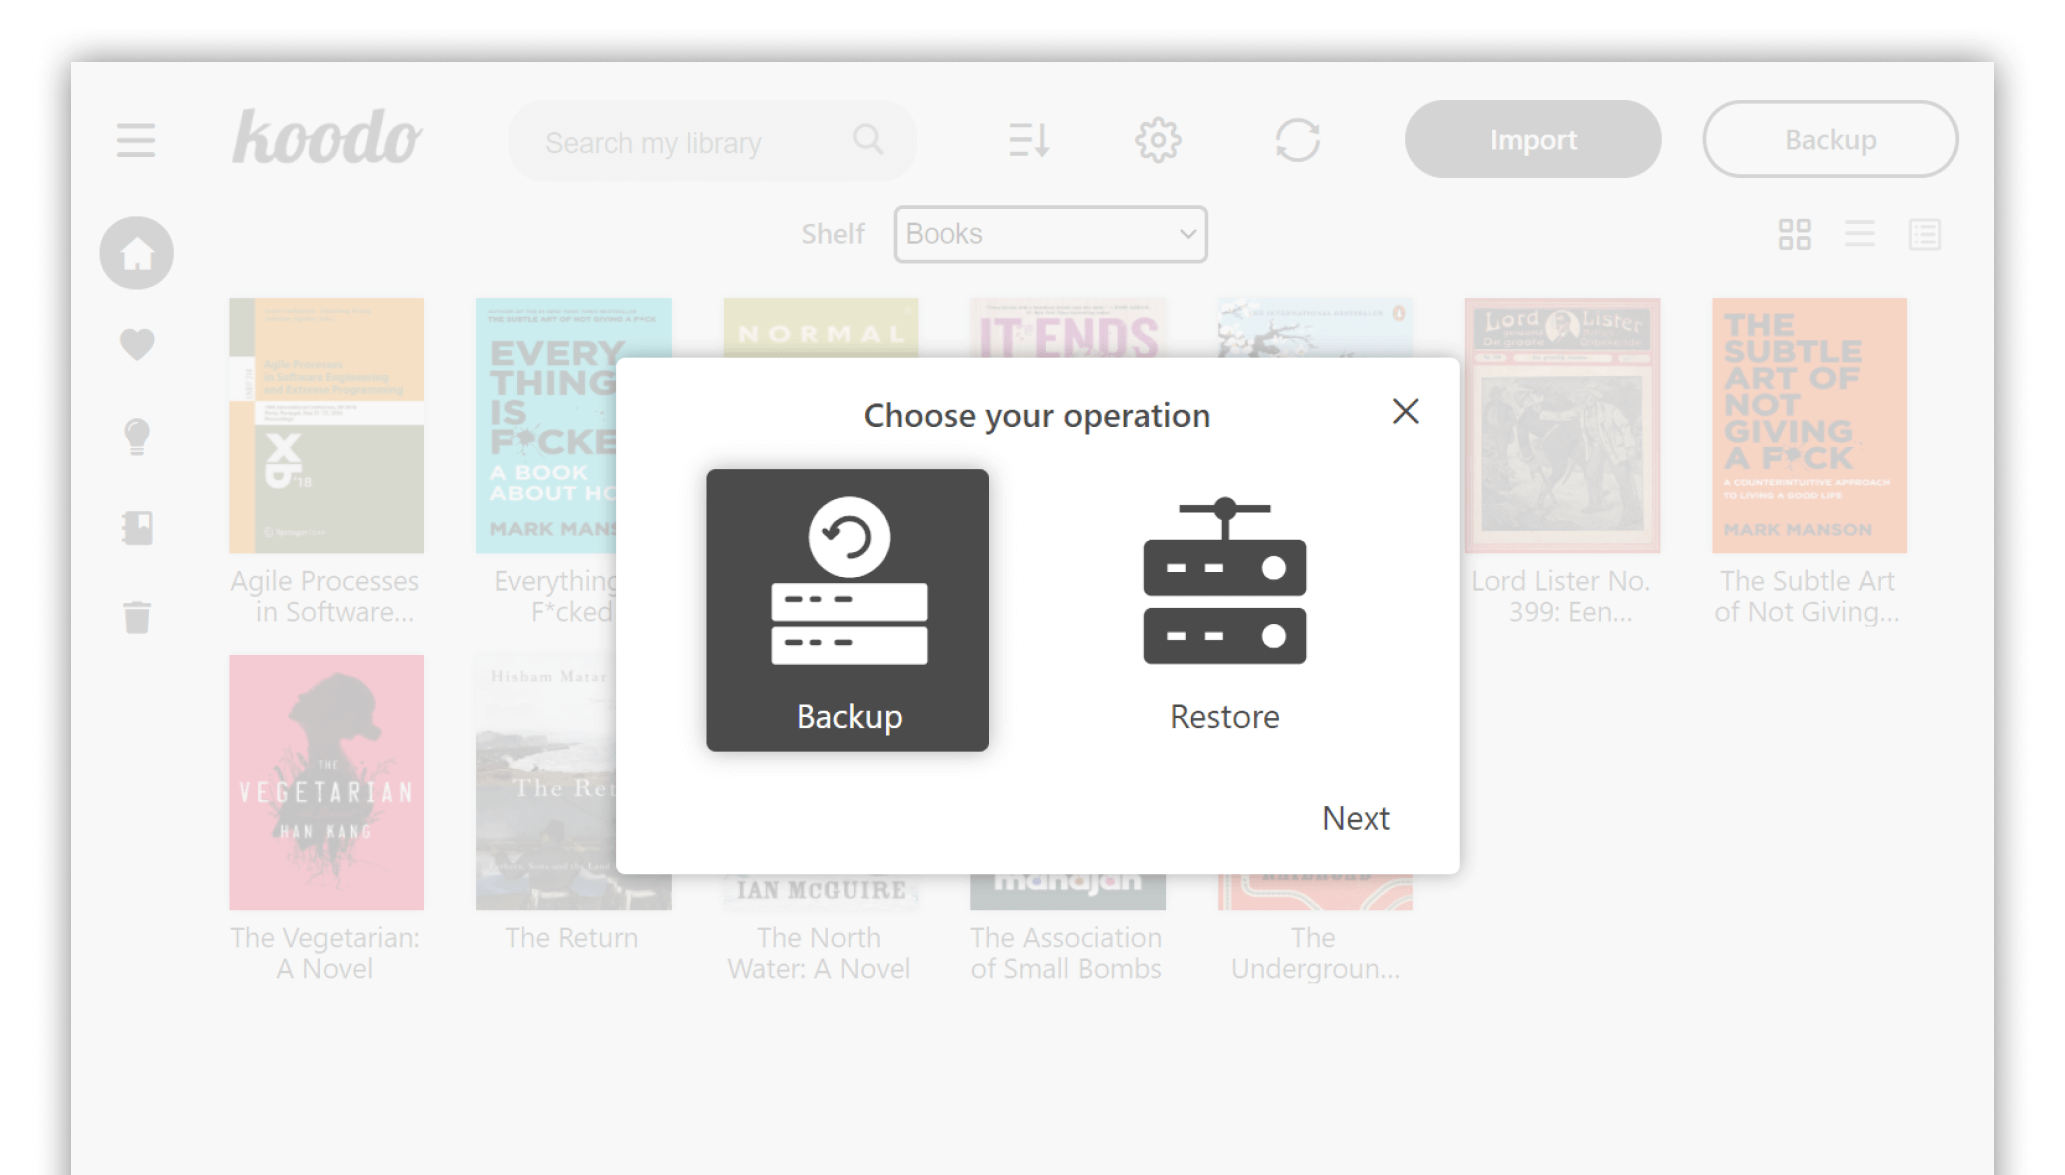Click the search magnifier icon

pyautogui.click(x=868, y=140)
